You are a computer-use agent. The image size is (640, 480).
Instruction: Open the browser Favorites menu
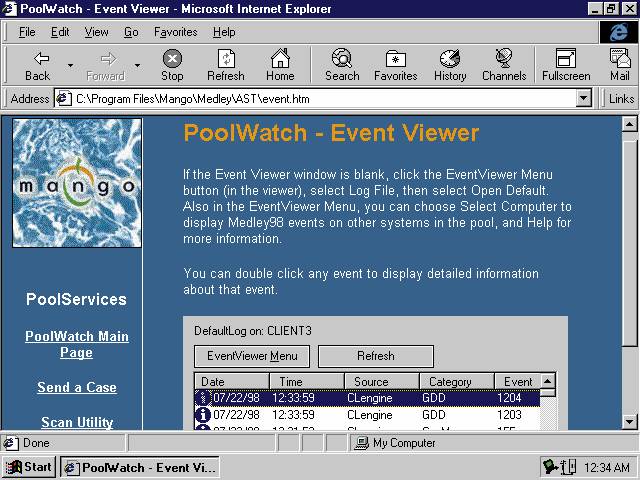tap(176, 32)
